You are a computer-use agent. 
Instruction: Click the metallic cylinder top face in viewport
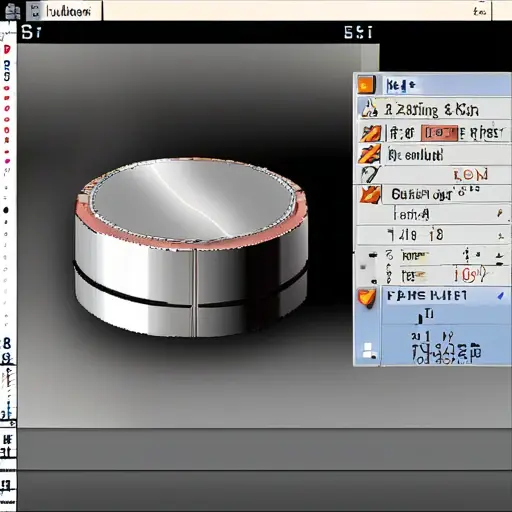[193, 199]
